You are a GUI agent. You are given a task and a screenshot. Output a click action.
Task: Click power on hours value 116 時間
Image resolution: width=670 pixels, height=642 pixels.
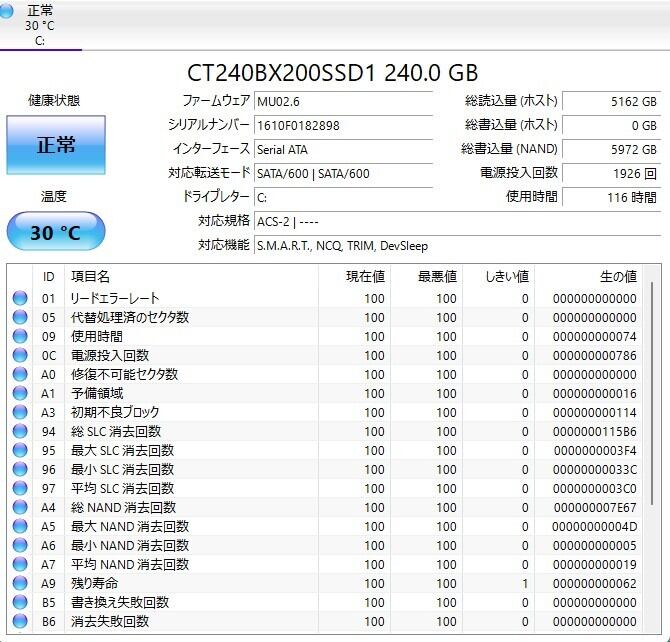click(x=611, y=197)
